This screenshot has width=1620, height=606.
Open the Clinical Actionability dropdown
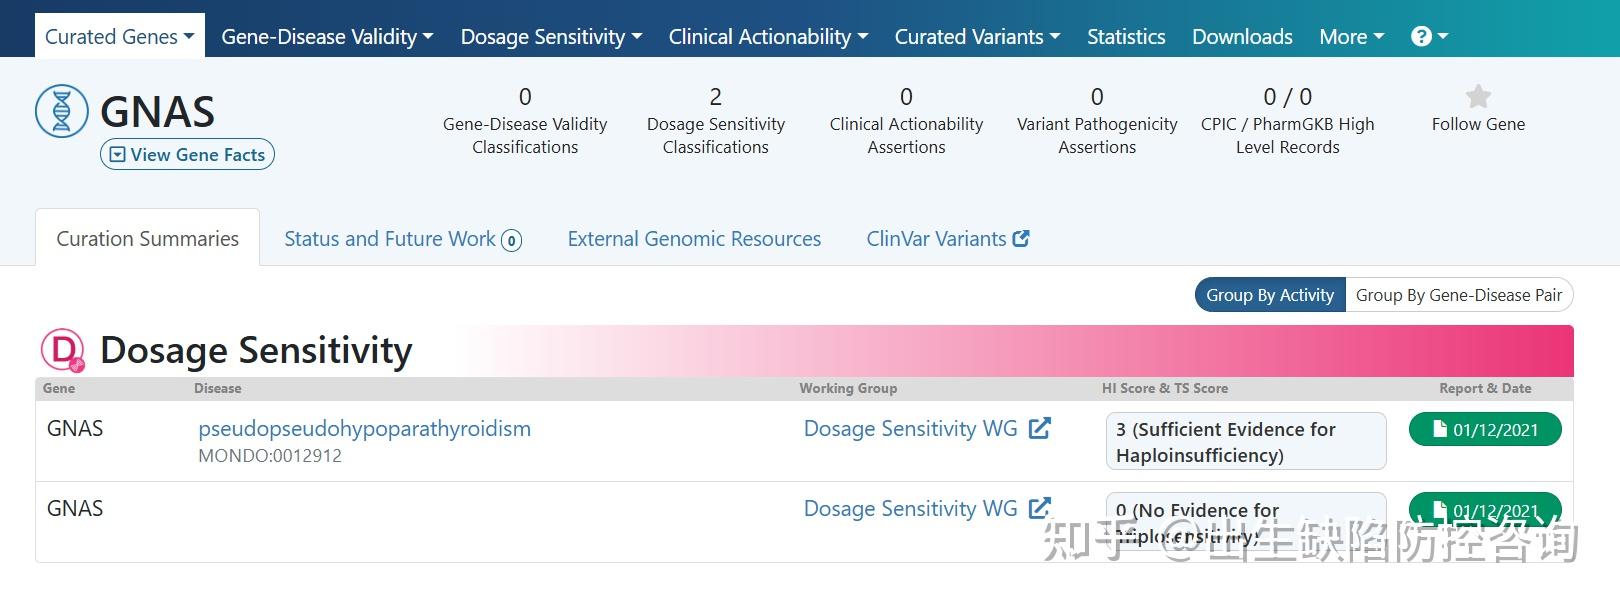click(768, 37)
